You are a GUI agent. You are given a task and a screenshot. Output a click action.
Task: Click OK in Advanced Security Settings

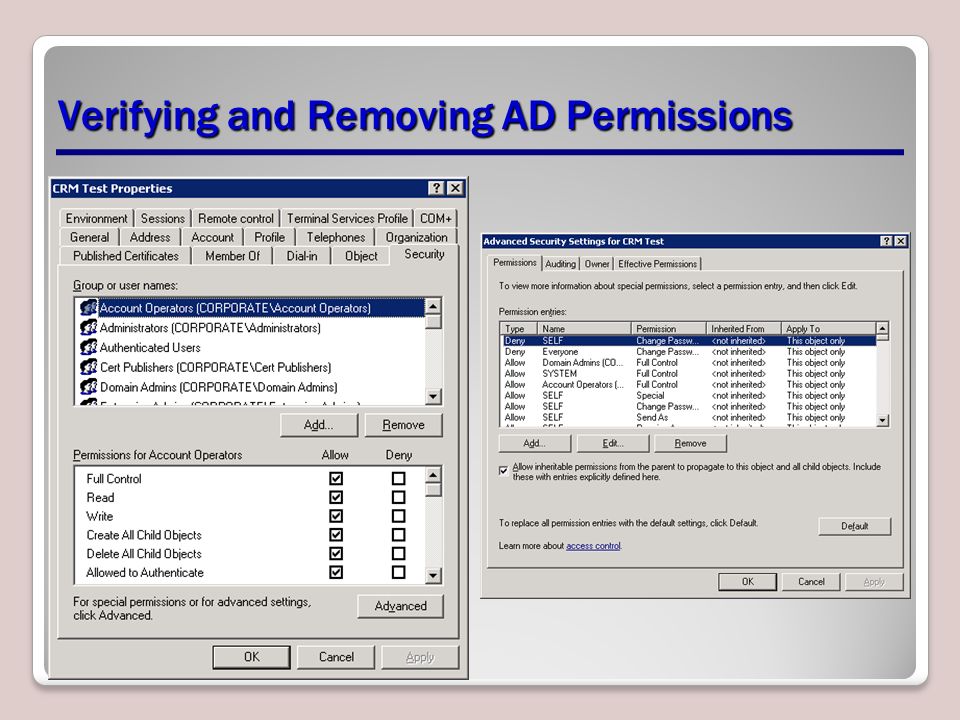(x=748, y=582)
